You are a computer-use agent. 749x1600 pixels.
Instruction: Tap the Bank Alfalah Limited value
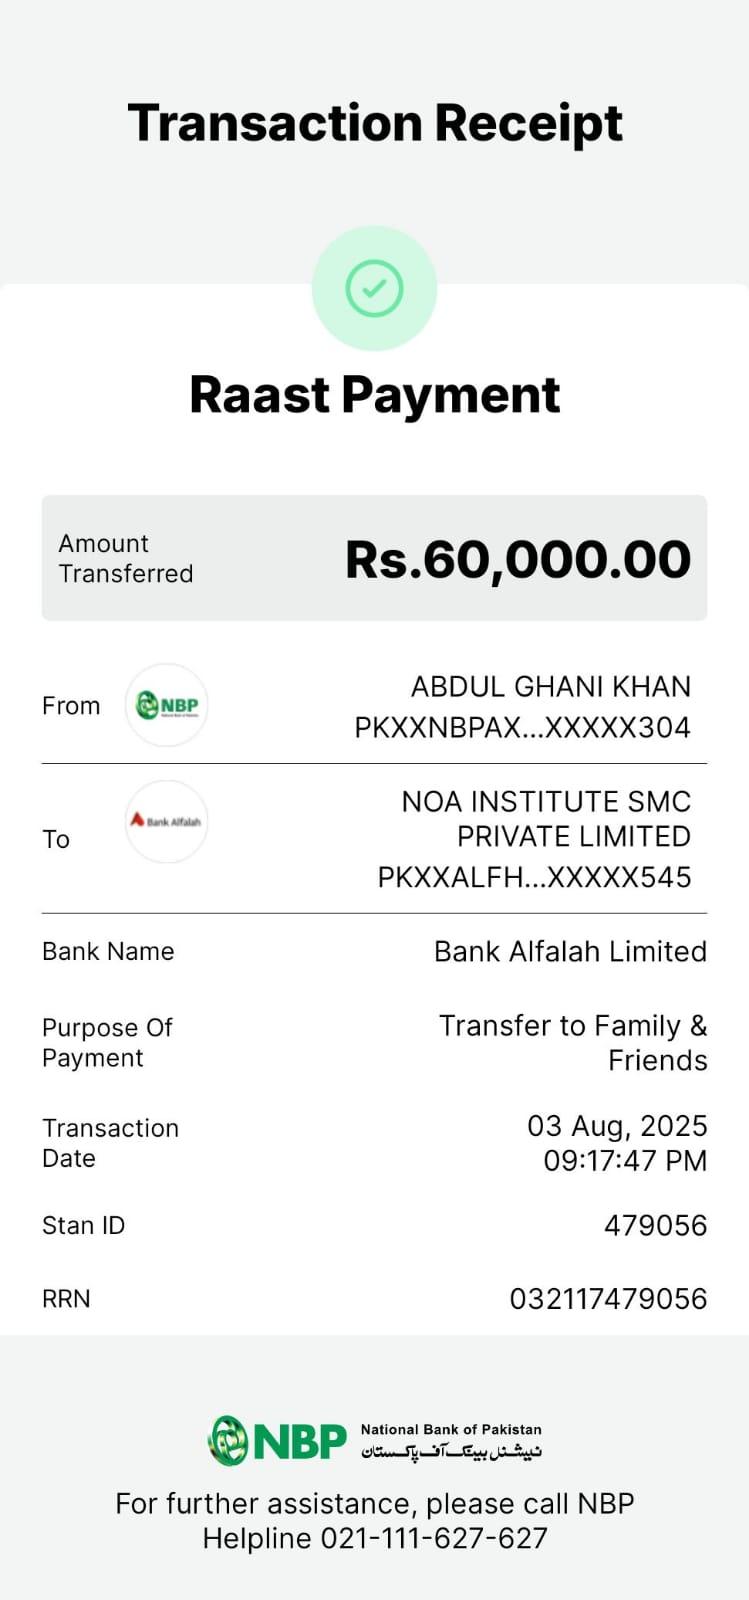tap(570, 951)
